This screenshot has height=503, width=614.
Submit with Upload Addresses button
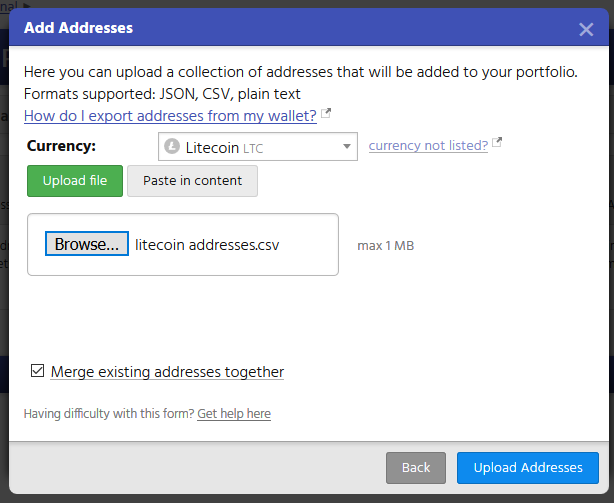[x=528, y=468]
